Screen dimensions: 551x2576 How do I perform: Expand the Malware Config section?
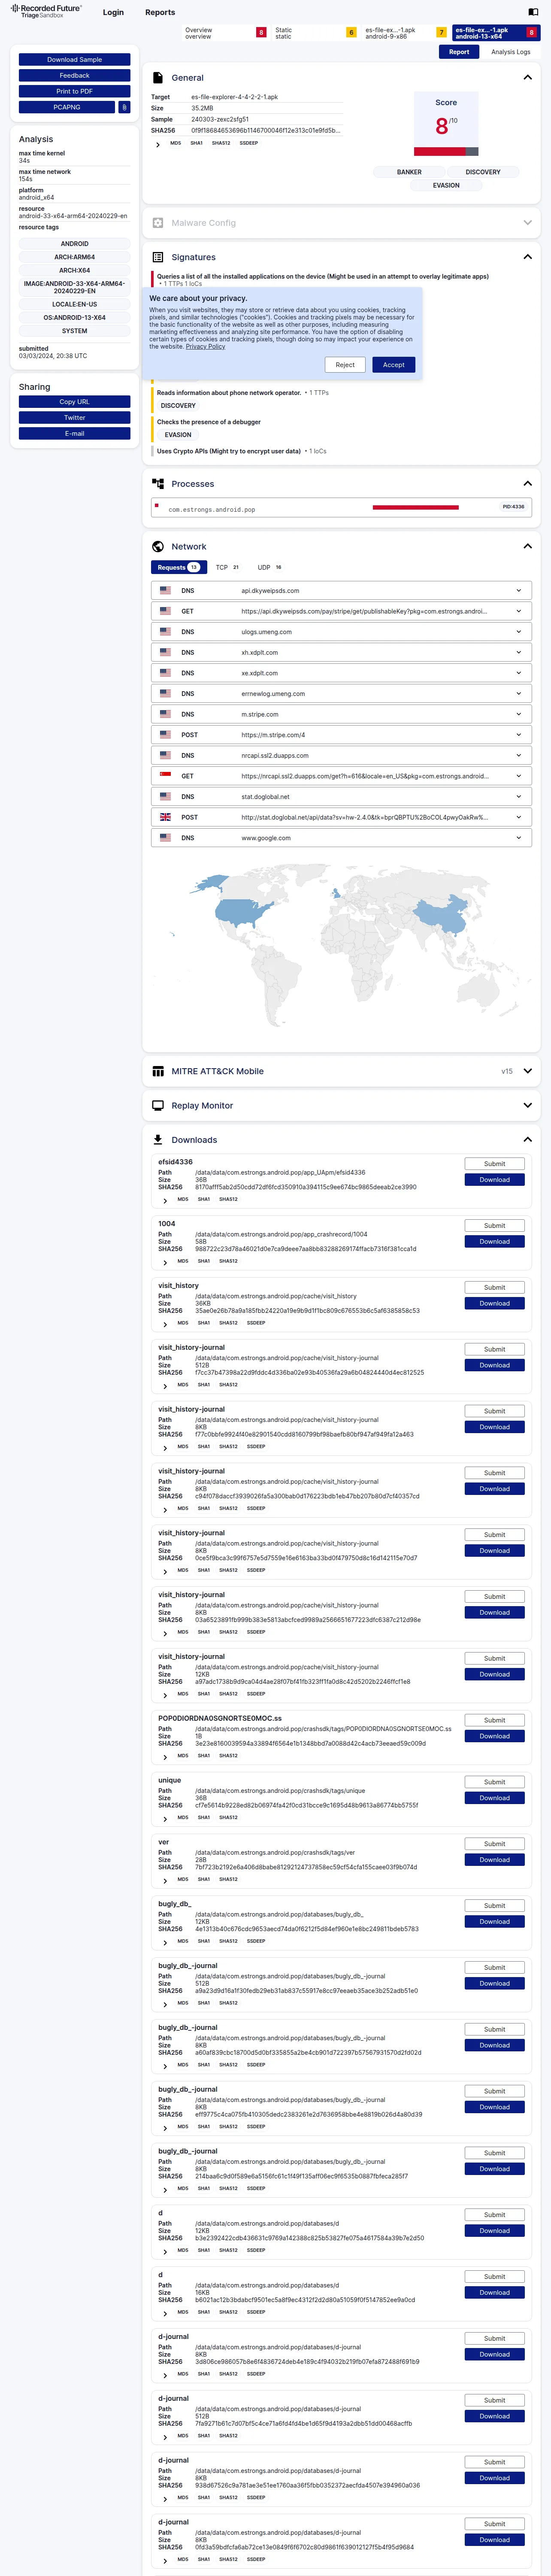528,223
